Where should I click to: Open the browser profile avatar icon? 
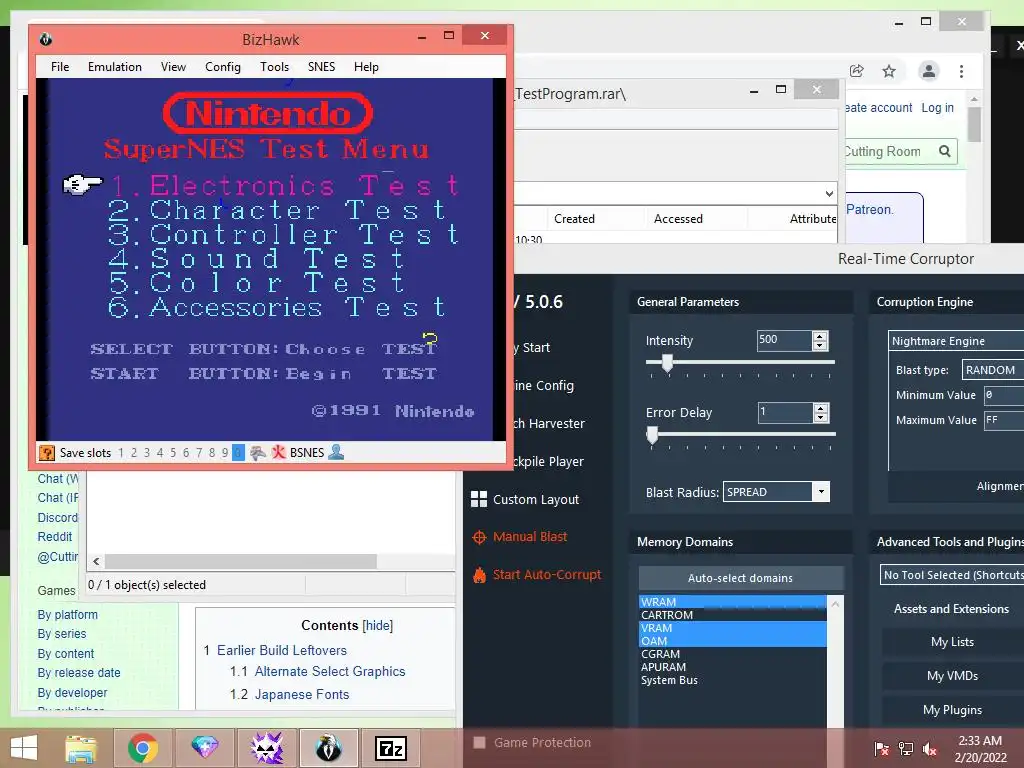(x=929, y=71)
